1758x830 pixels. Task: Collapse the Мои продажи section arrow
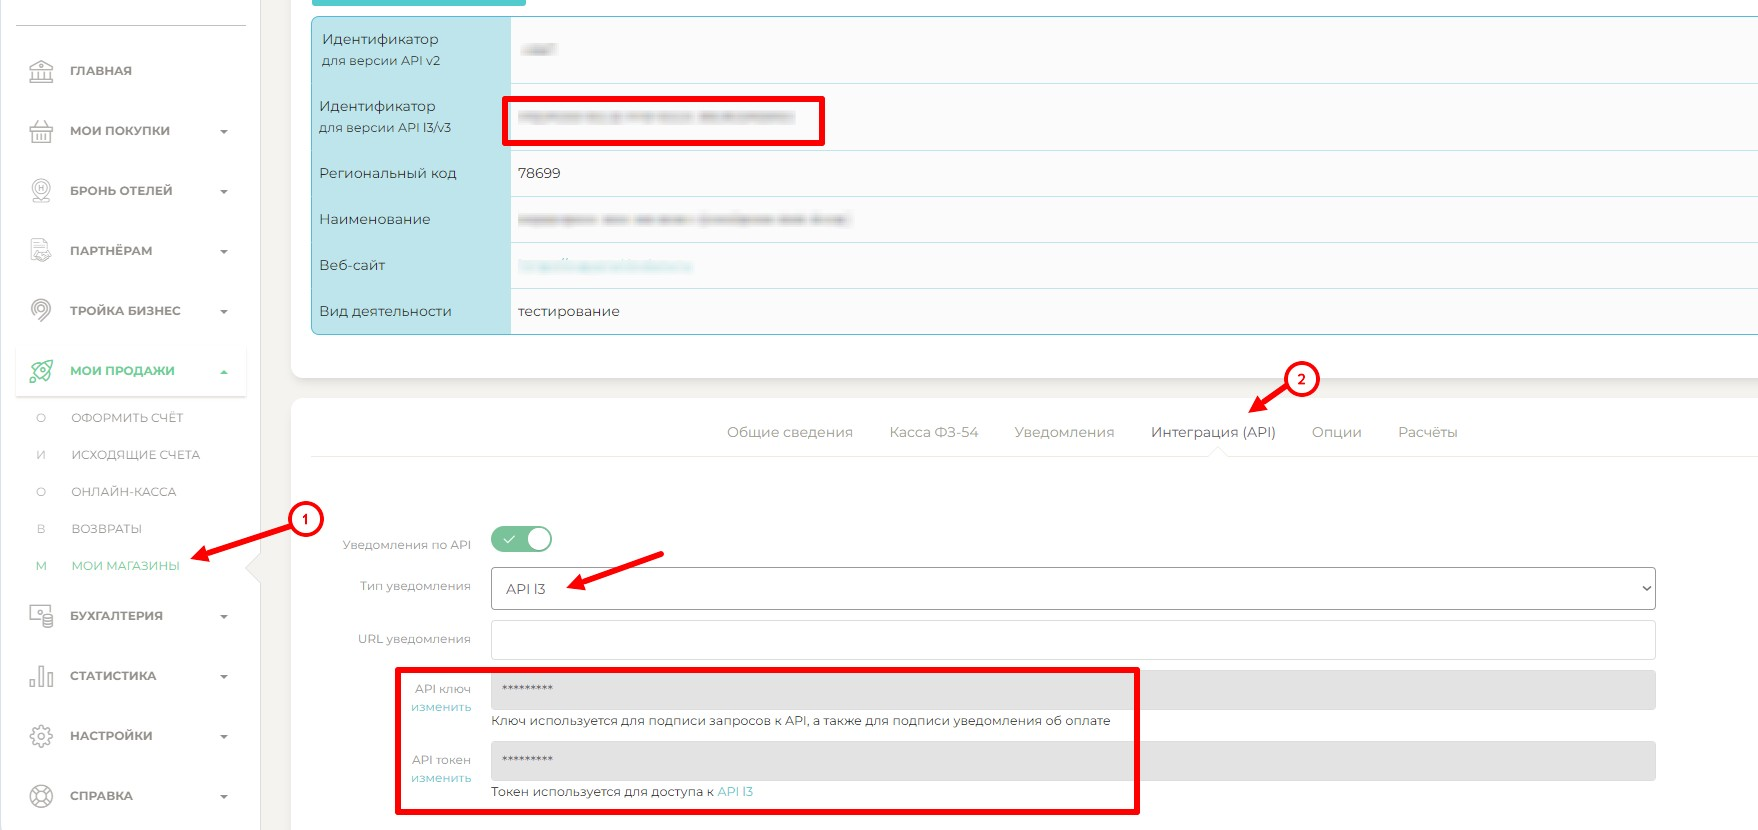coord(224,372)
